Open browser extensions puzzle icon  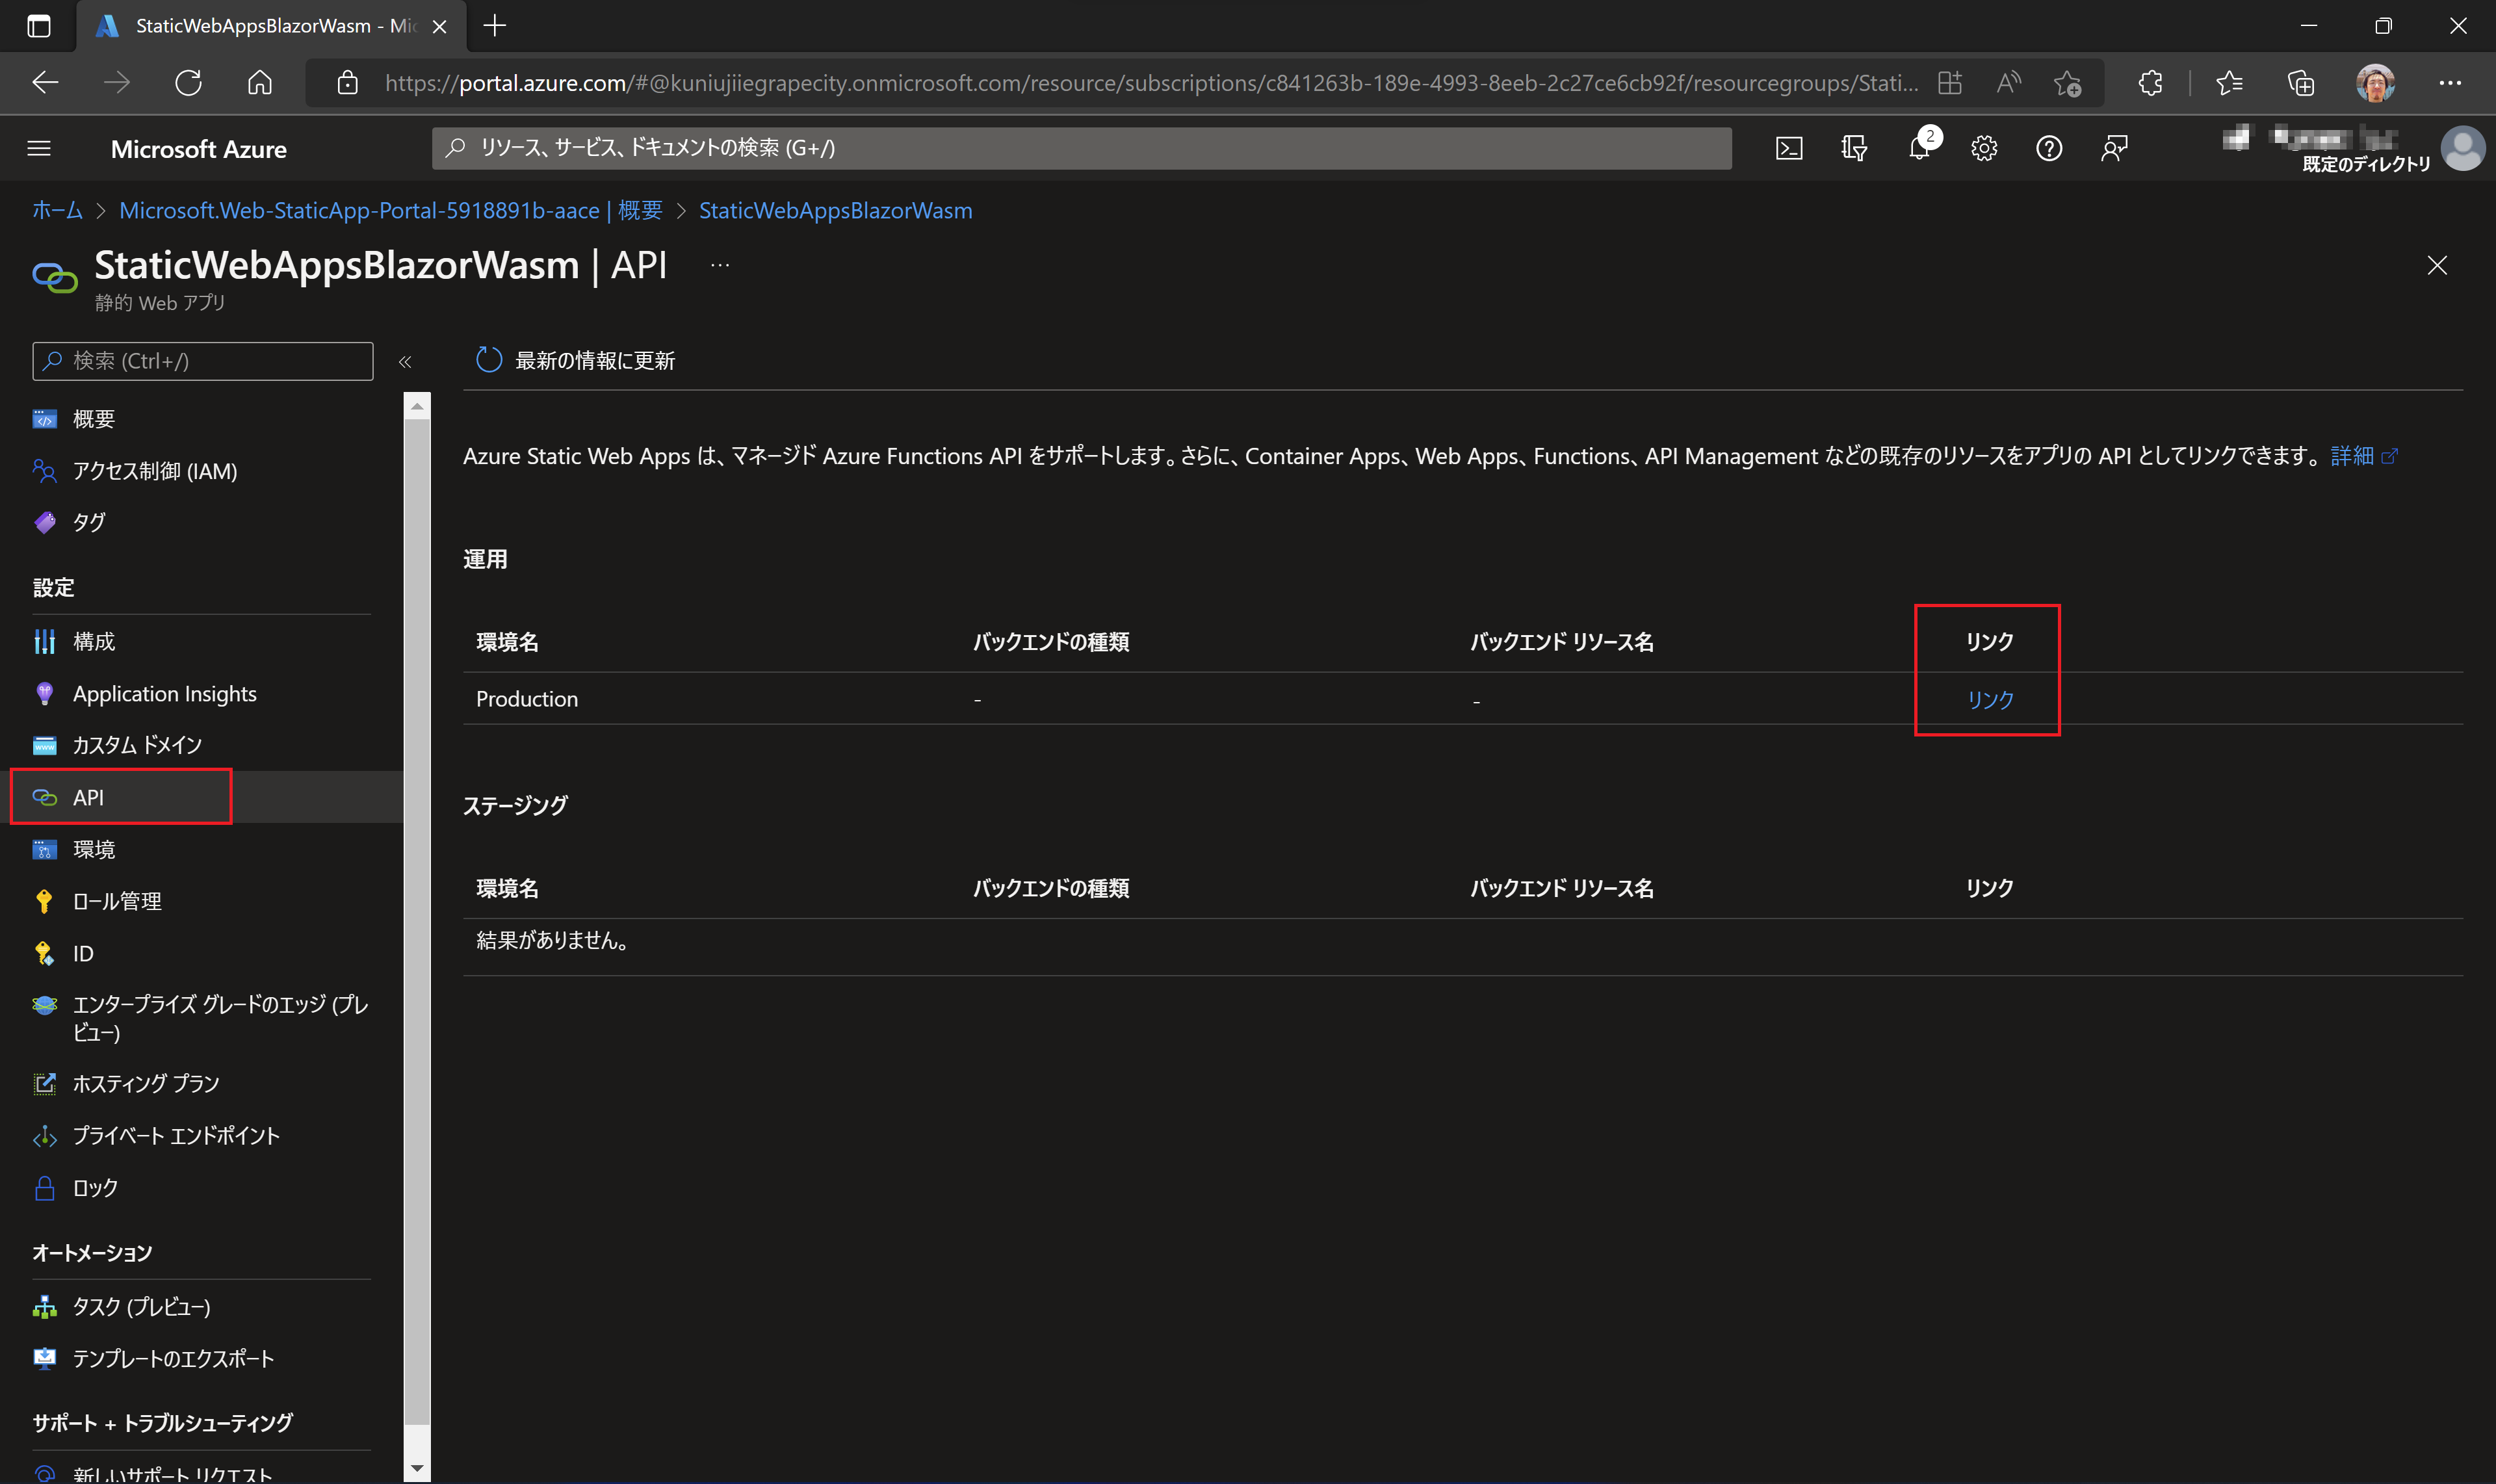pyautogui.click(x=2150, y=83)
